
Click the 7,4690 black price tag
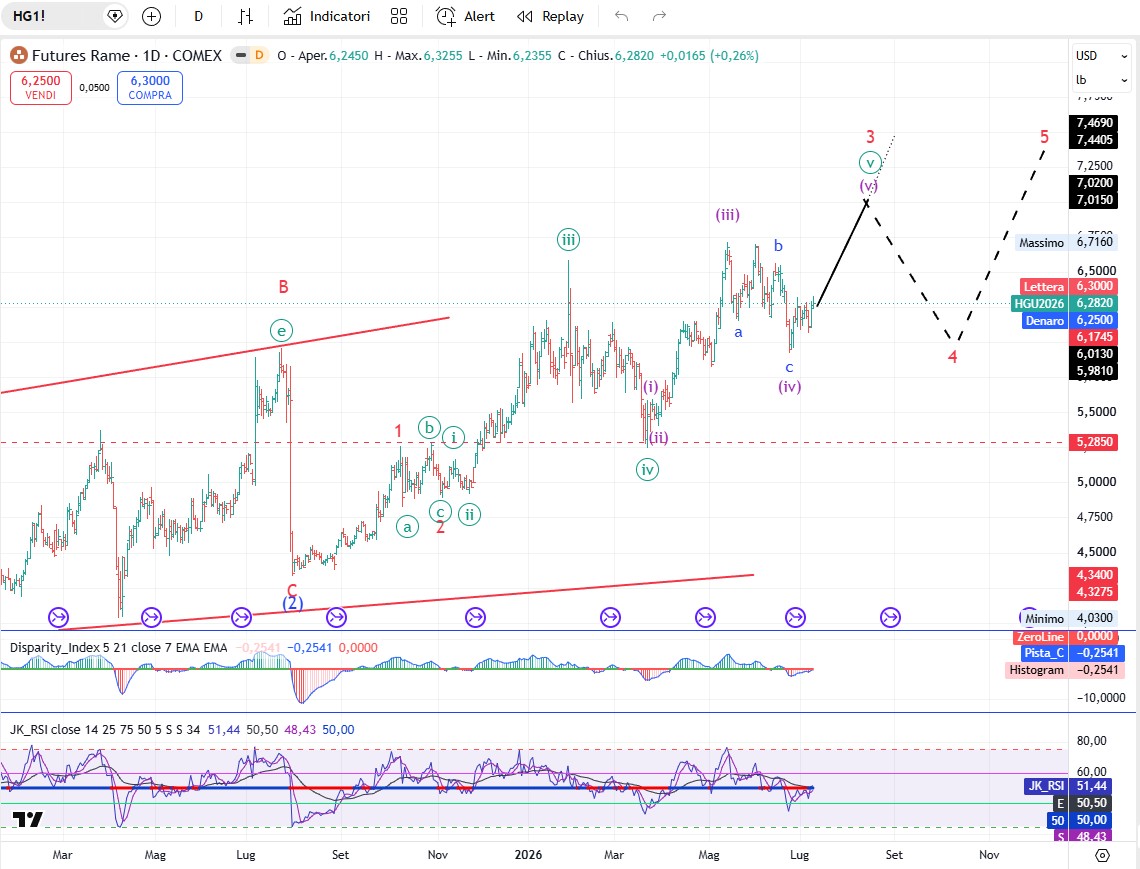[x=1093, y=122]
